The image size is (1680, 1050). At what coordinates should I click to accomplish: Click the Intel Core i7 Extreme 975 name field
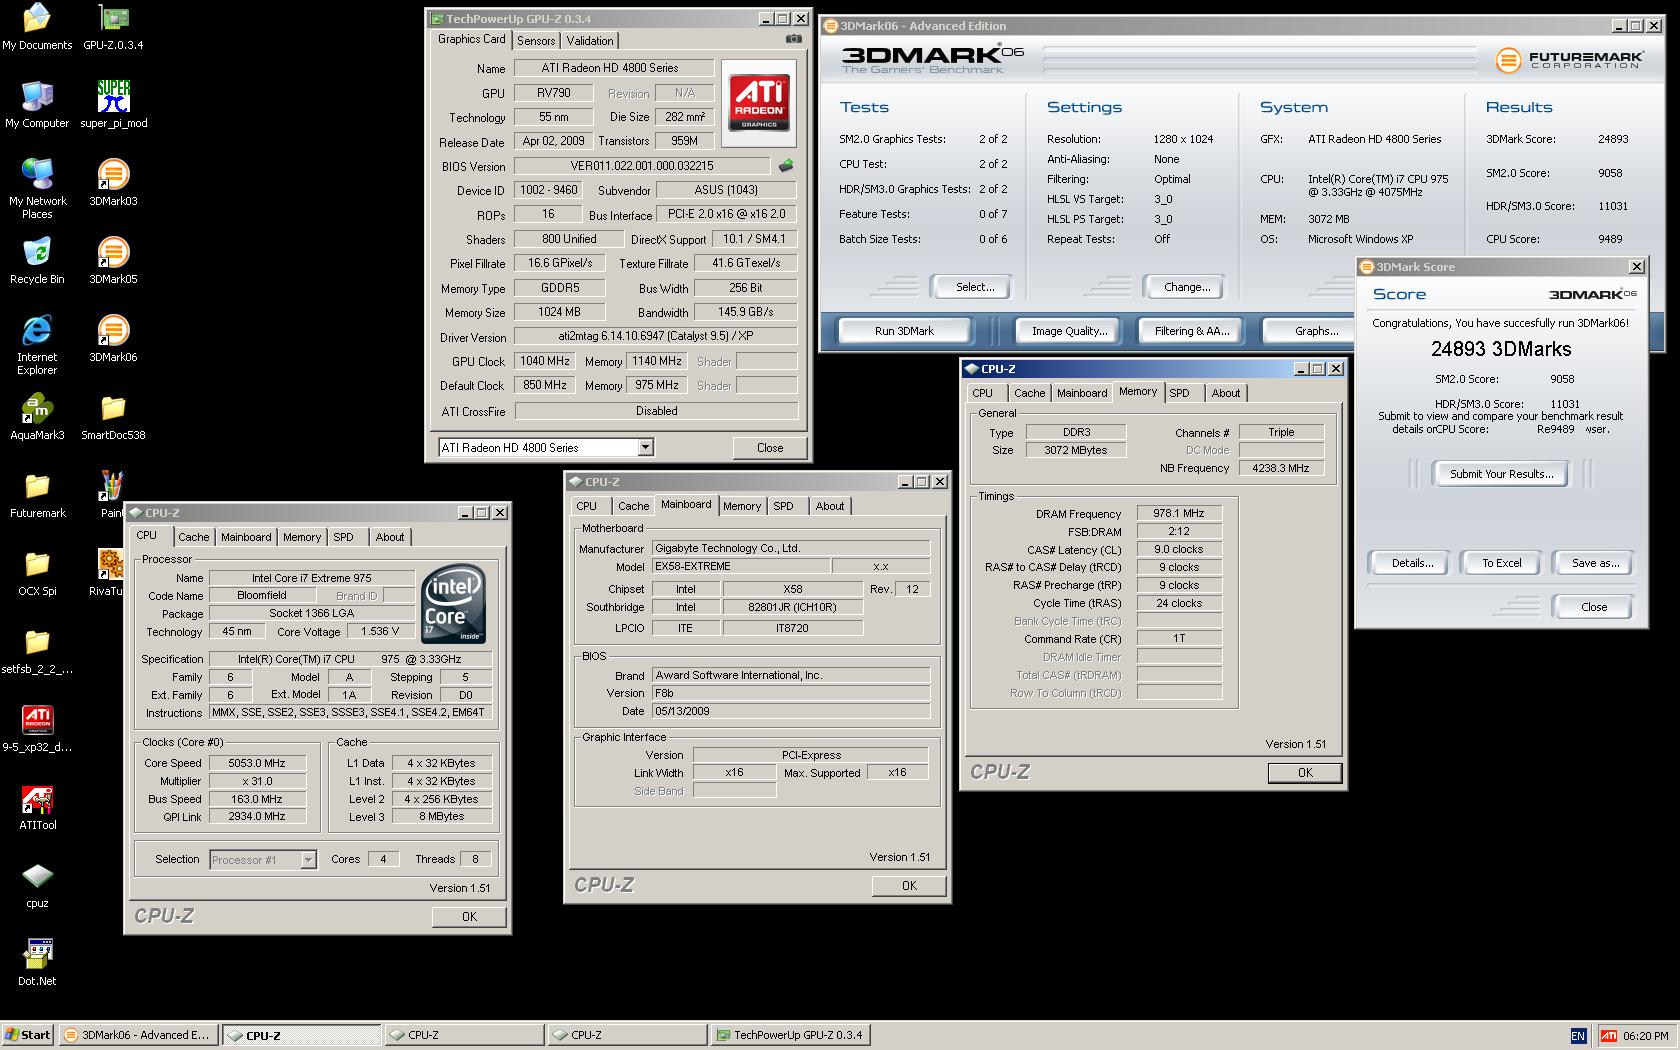pyautogui.click(x=312, y=578)
